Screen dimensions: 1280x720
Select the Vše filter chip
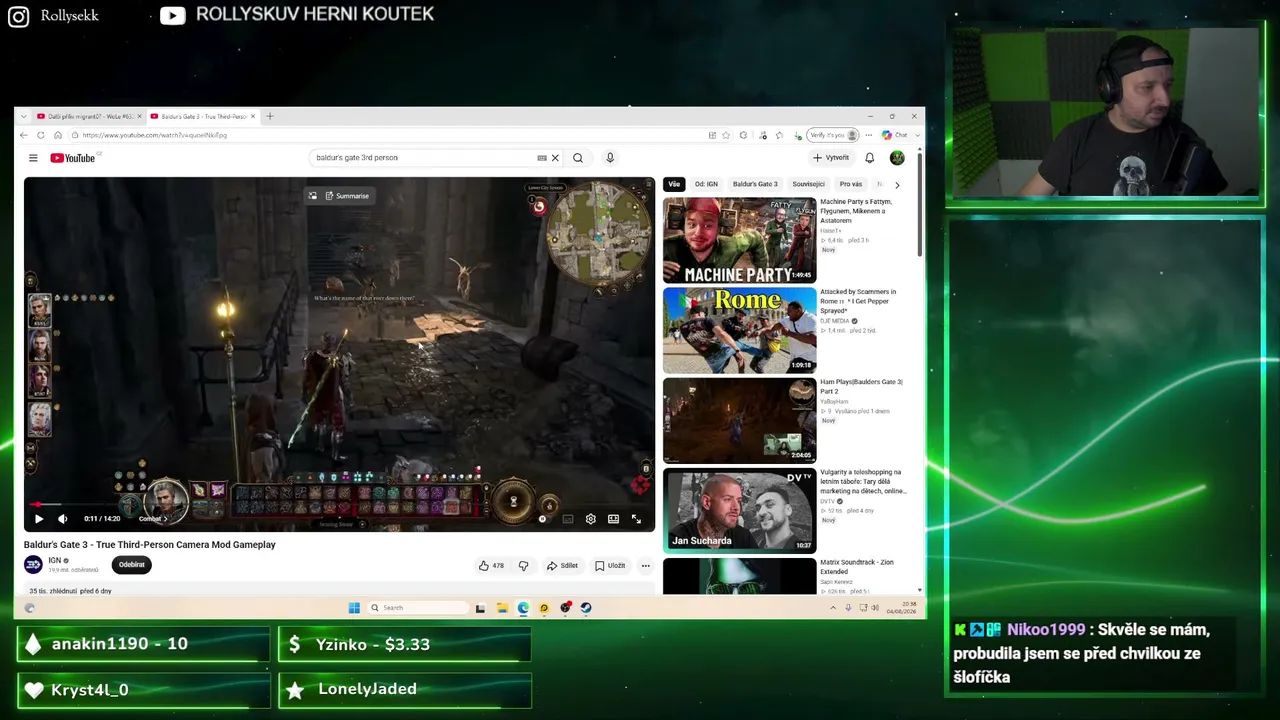674,184
